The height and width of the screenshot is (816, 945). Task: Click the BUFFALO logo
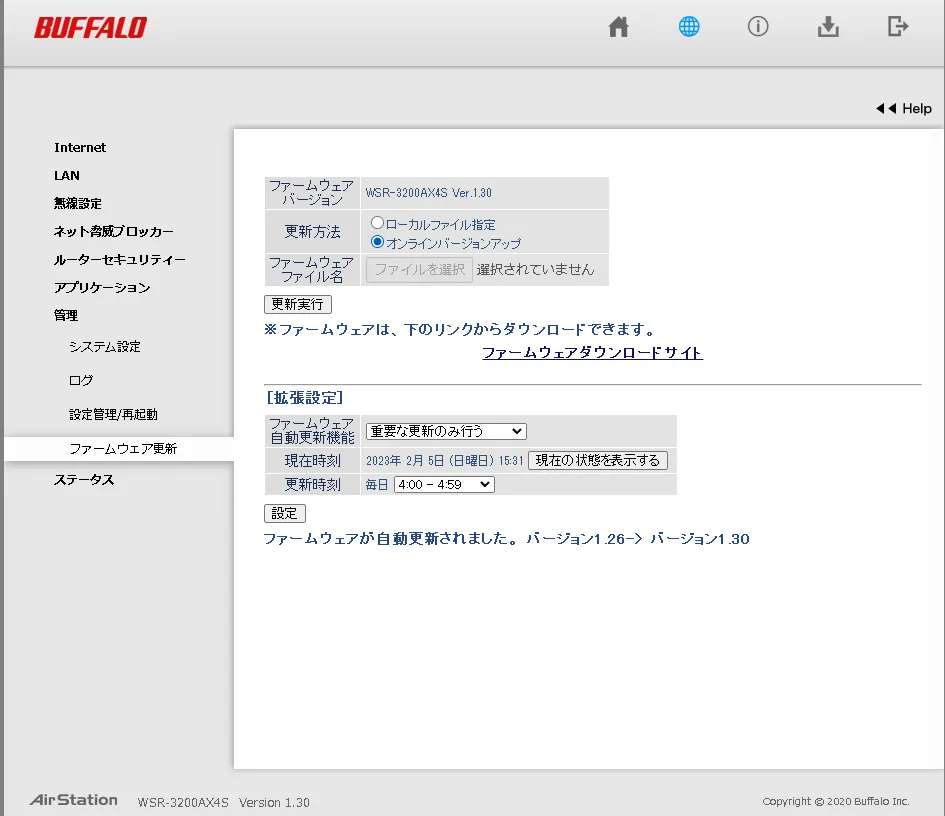[90, 28]
